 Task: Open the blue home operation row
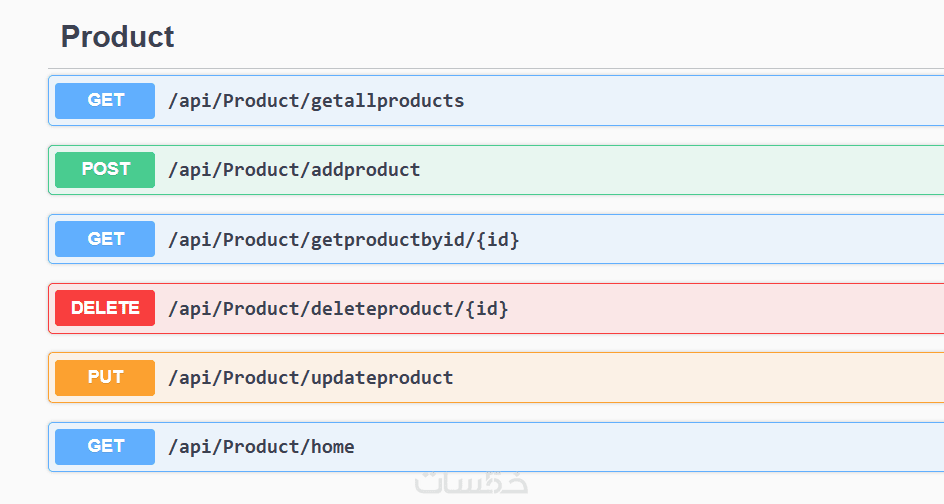click(x=700, y=446)
